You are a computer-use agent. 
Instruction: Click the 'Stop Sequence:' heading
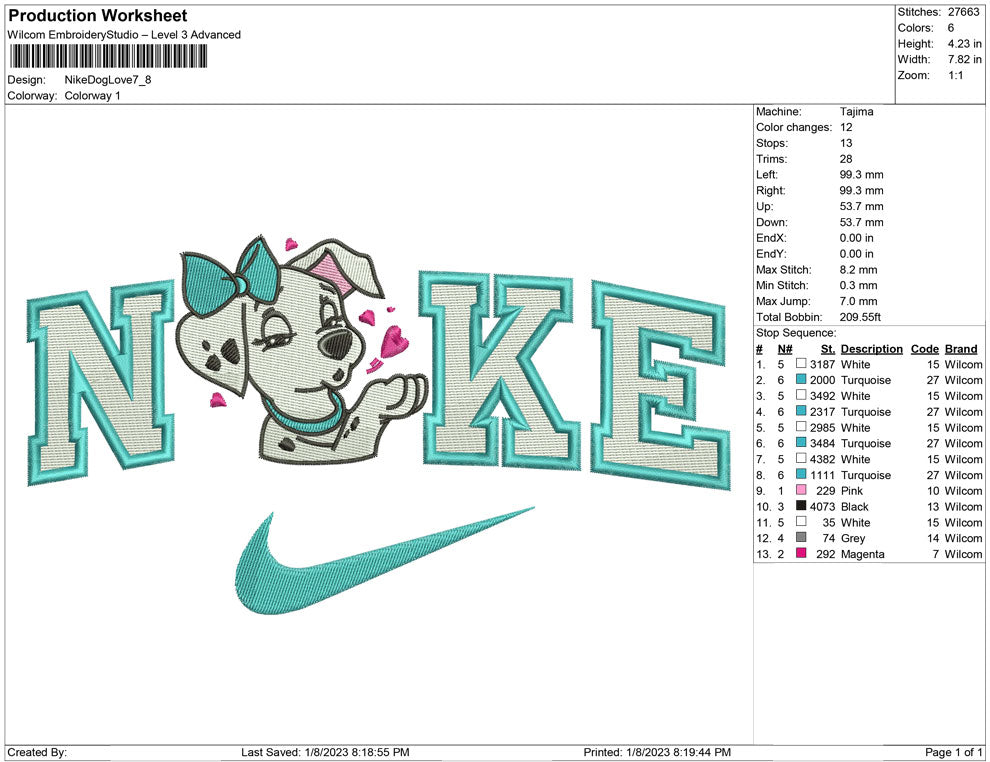click(796, 332)
